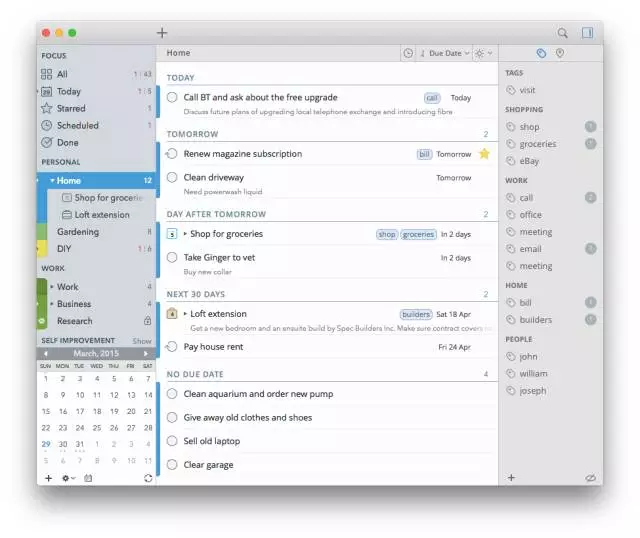Viewport: 640px width, 538px height.
Task: Mark Clean driveway task as complete
Action: coord(172,178)
